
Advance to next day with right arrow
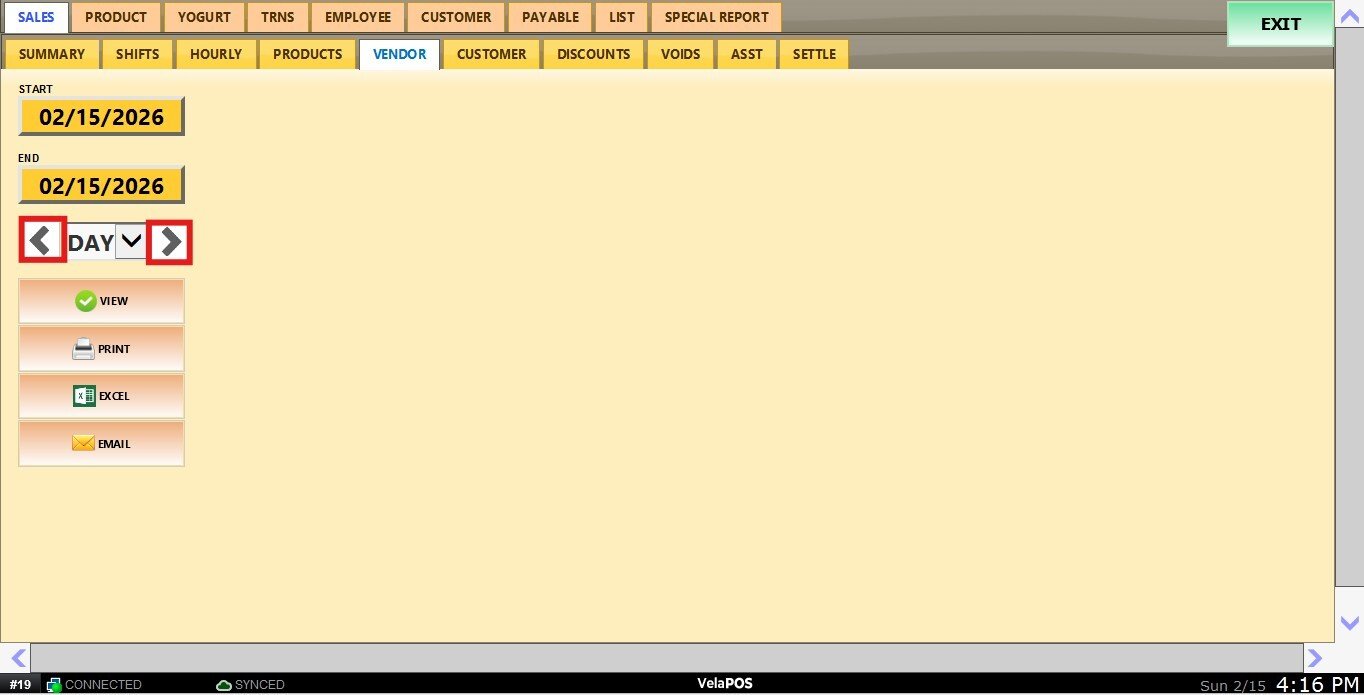pos(169,242)
